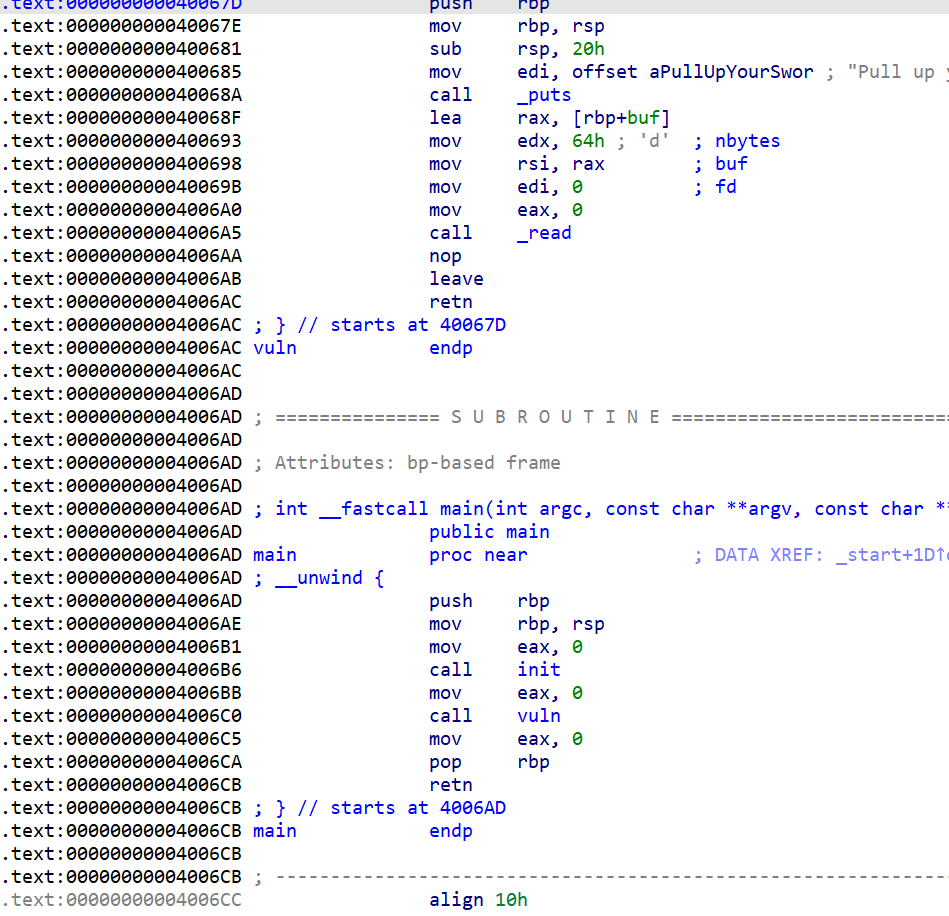Select the public main declaration
949x916 pixels.
pos(489,532)
